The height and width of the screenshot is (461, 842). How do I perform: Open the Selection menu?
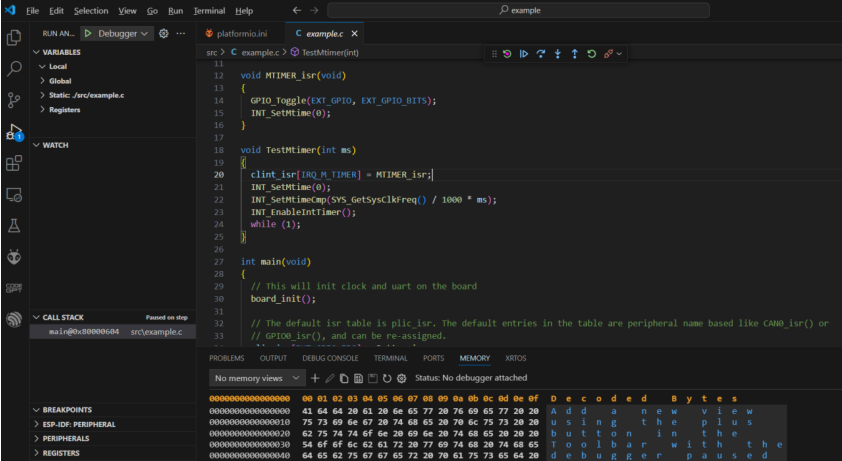(91, 11)
